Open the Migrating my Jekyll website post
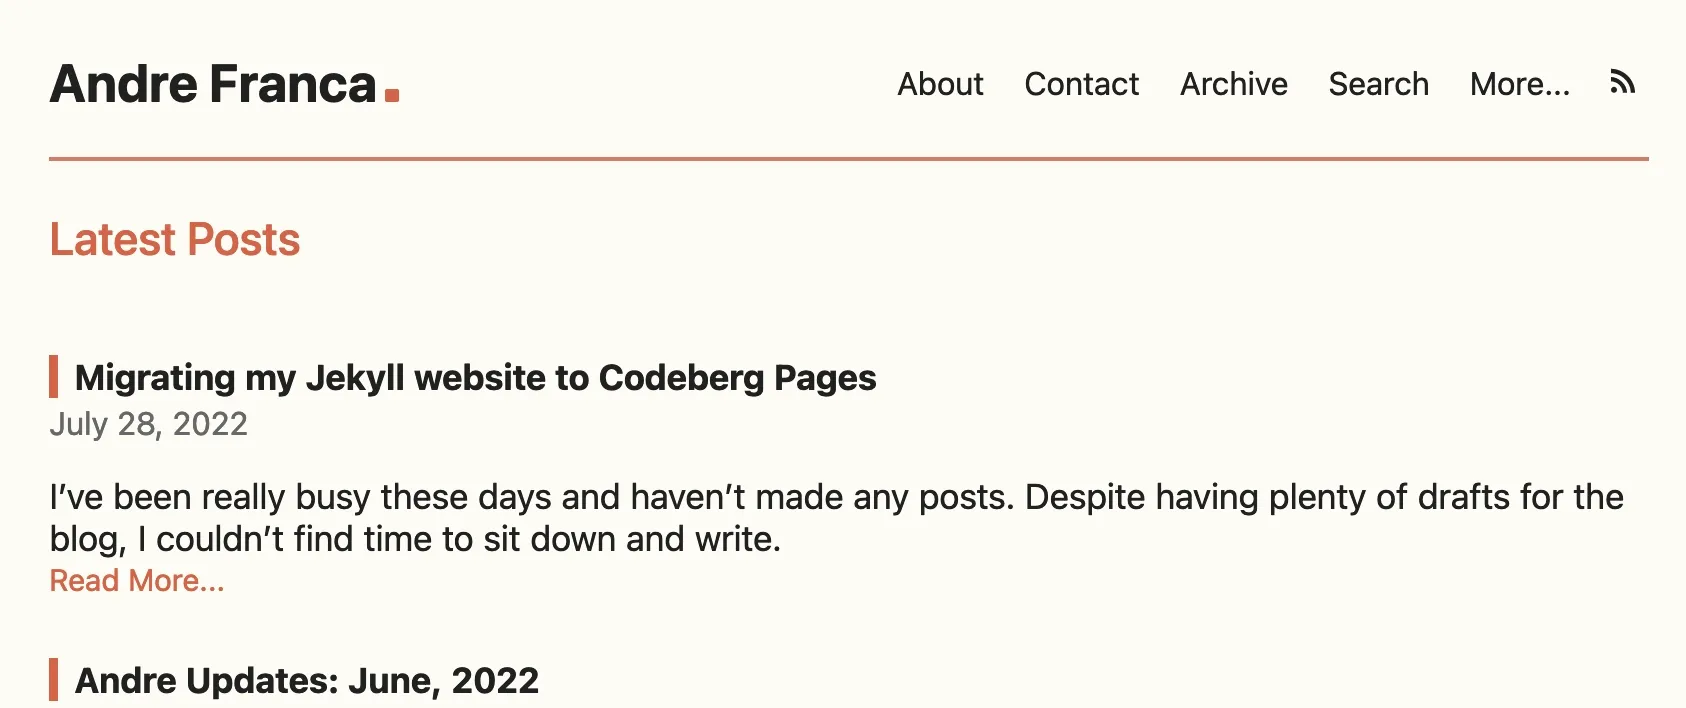Screen dimensions: 1686x708 coord(475,378)
